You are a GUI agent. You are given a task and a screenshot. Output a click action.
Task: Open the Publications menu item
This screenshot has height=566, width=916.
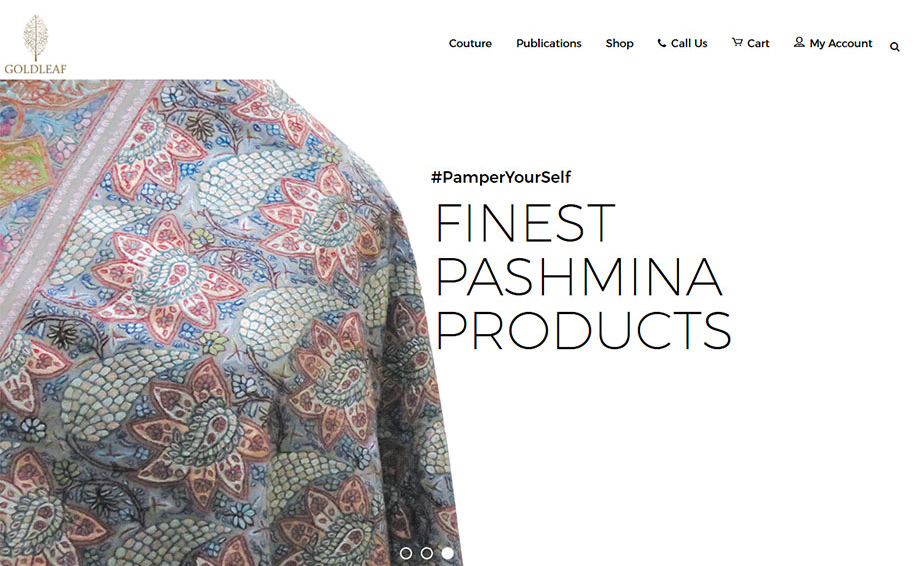point(549,43)
